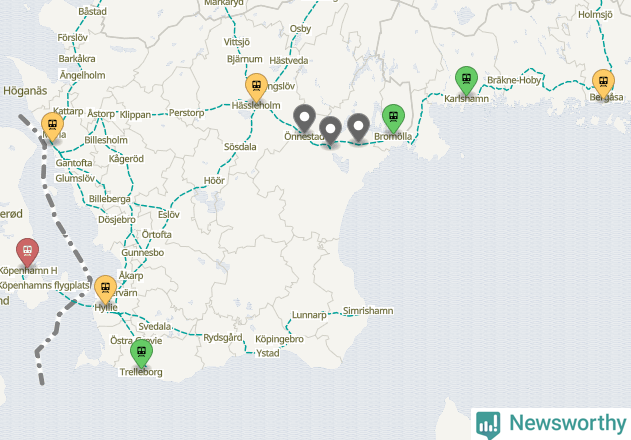Click the Bräkne-Hoby station label

pos(514,80)
